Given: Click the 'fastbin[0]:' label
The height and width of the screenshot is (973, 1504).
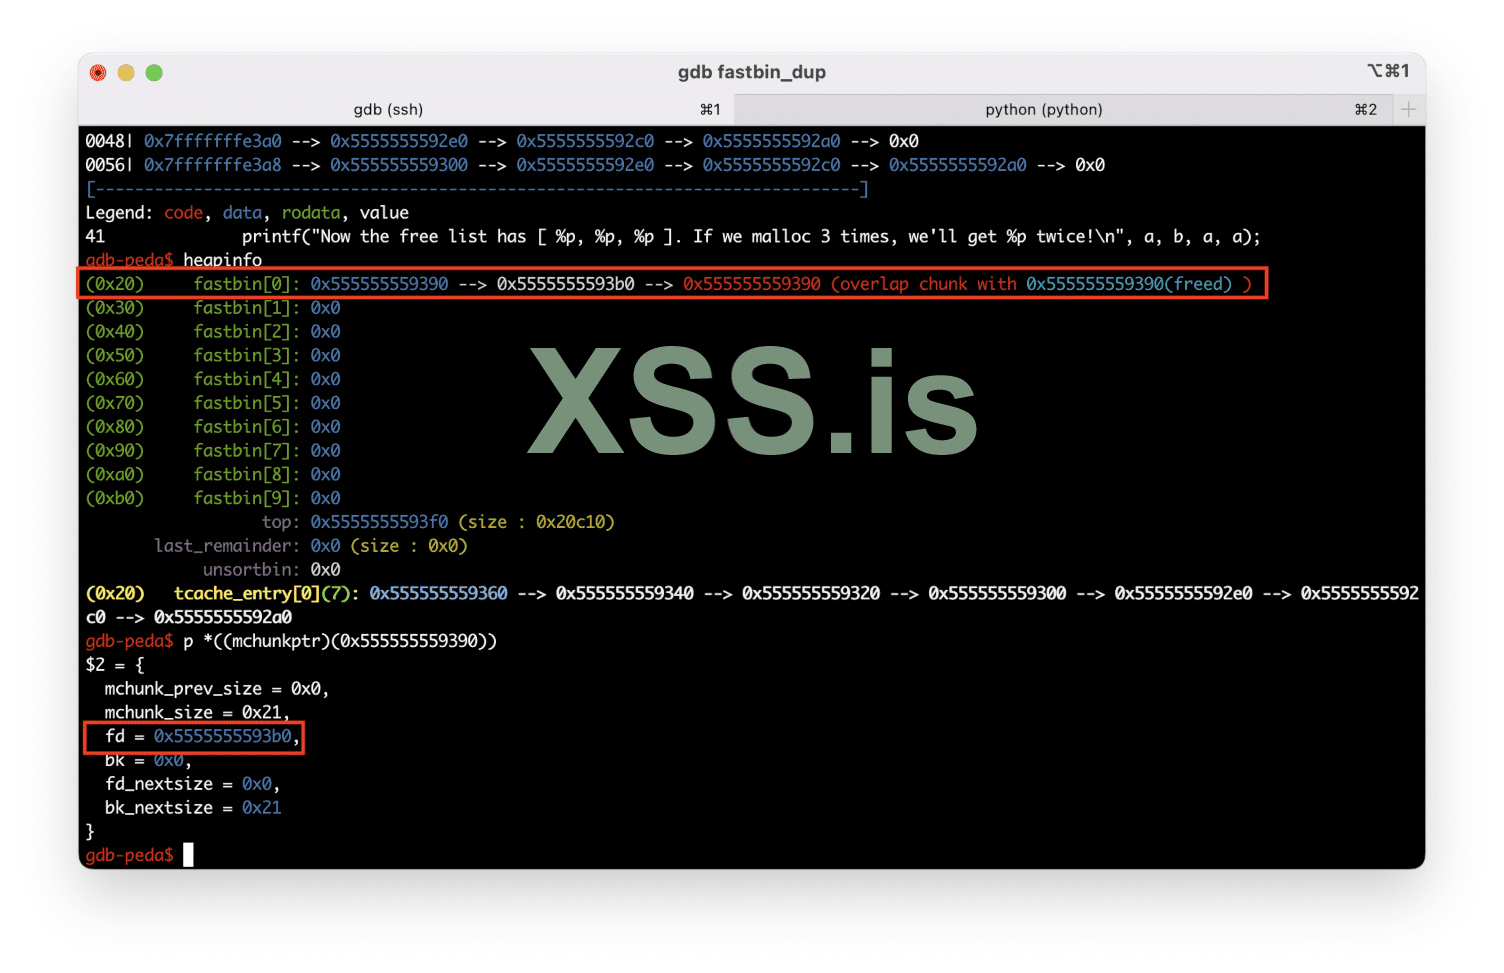Looking at the screenshot, I should [247, 284].
